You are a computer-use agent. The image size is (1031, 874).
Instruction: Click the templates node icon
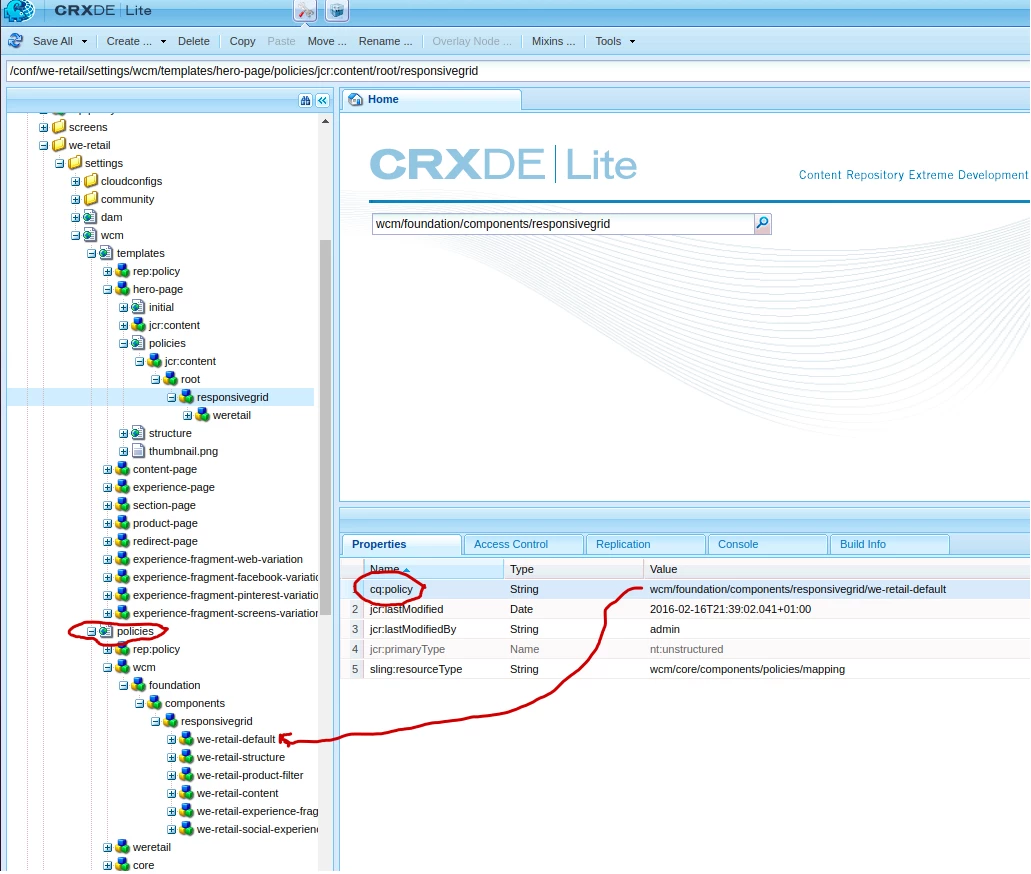coord(106,253)
